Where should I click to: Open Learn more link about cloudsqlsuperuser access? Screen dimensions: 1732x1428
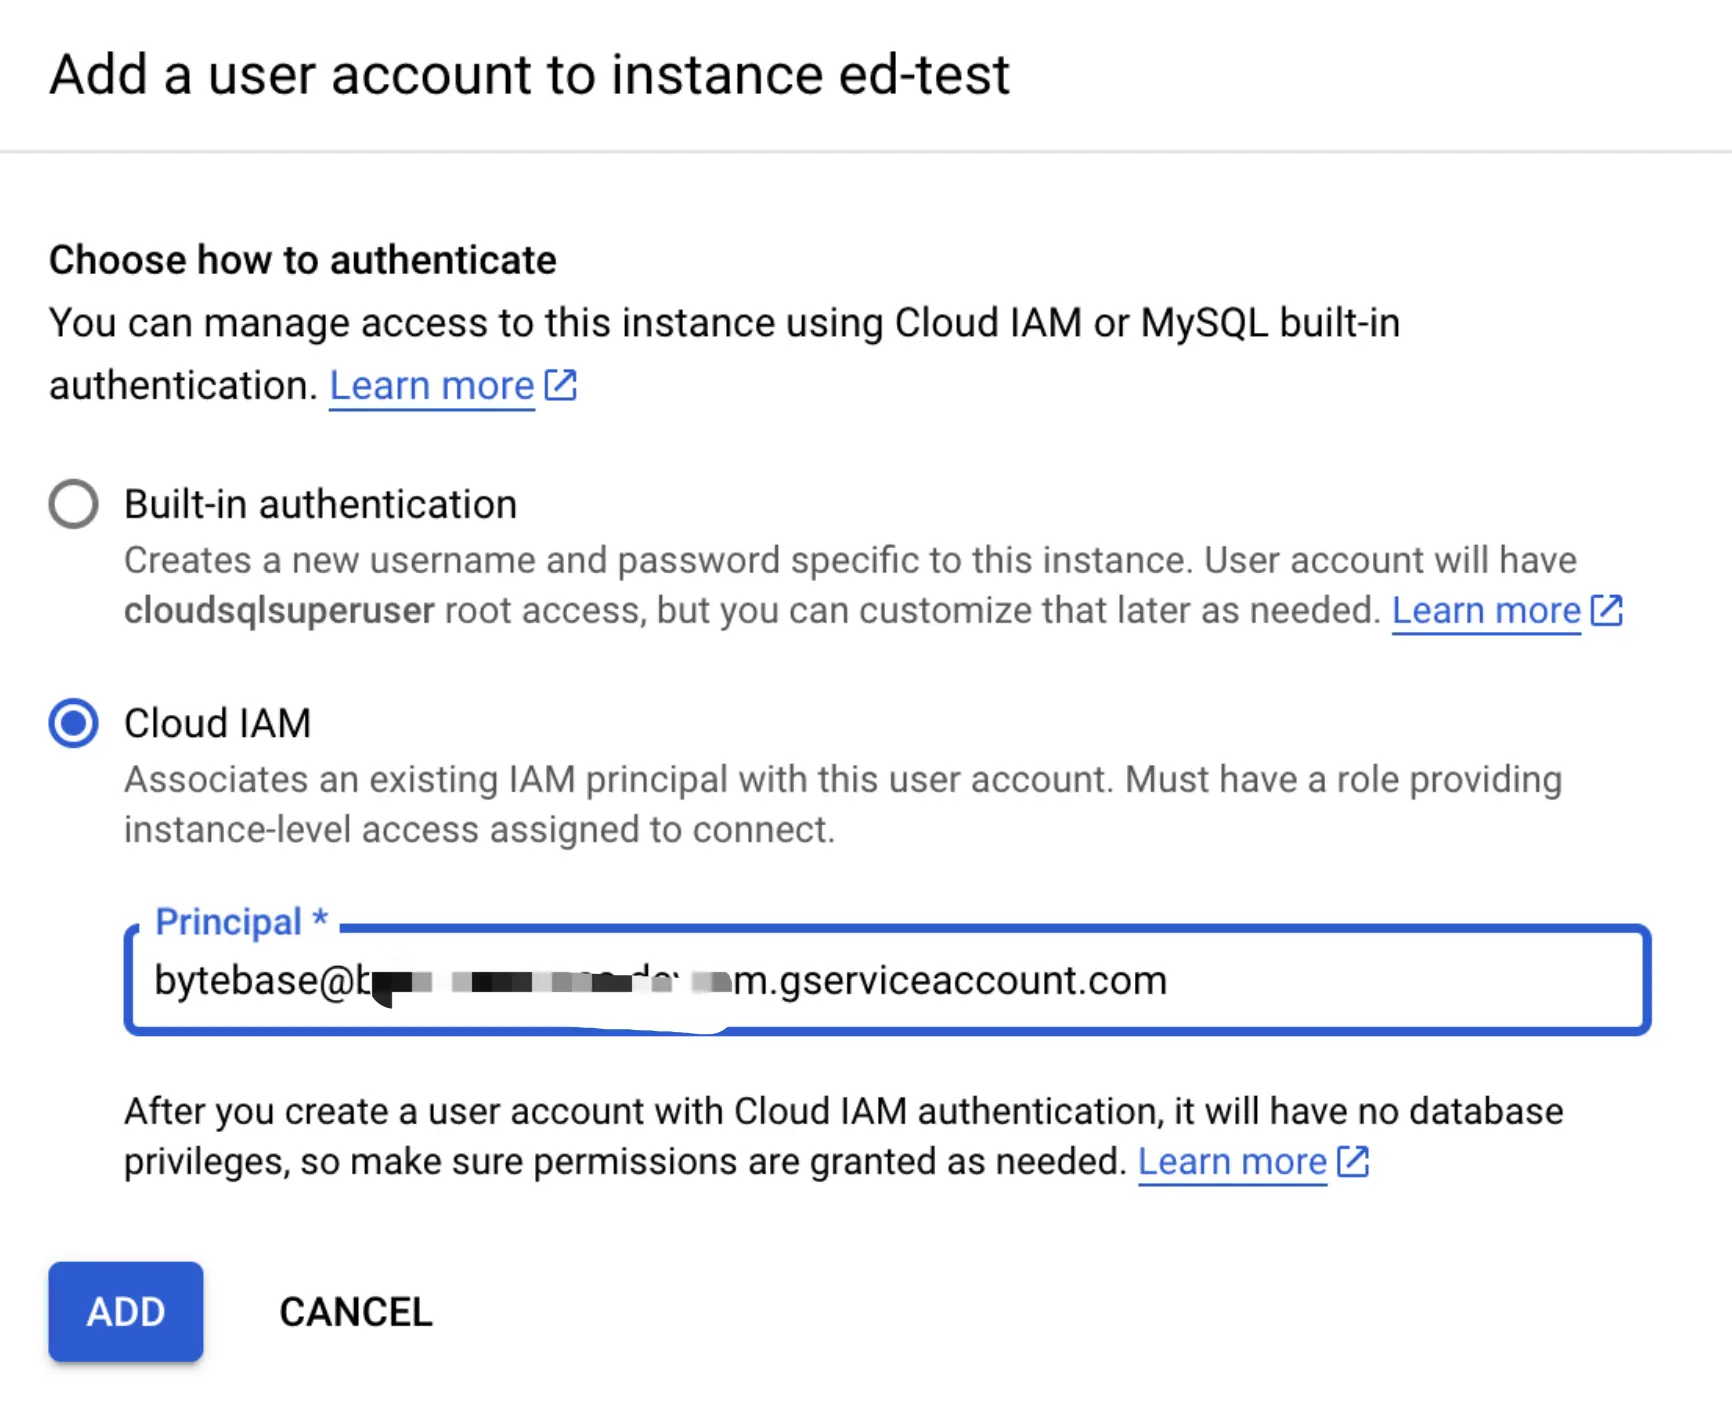[1486, 610]
